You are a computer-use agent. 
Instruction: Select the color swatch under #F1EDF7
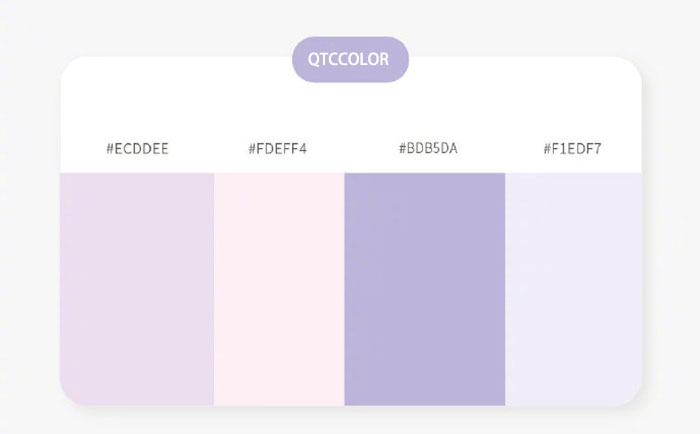(x=573, y=288)
